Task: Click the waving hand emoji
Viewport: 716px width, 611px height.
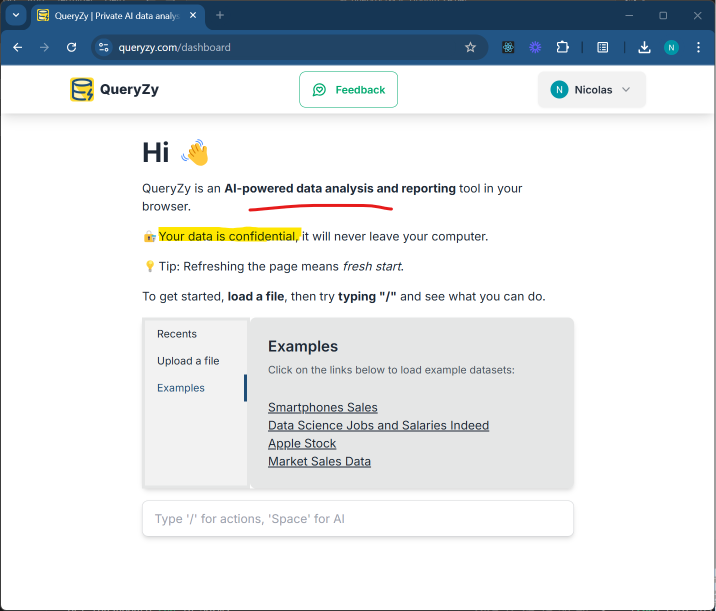Action: [x=195, y=153]
